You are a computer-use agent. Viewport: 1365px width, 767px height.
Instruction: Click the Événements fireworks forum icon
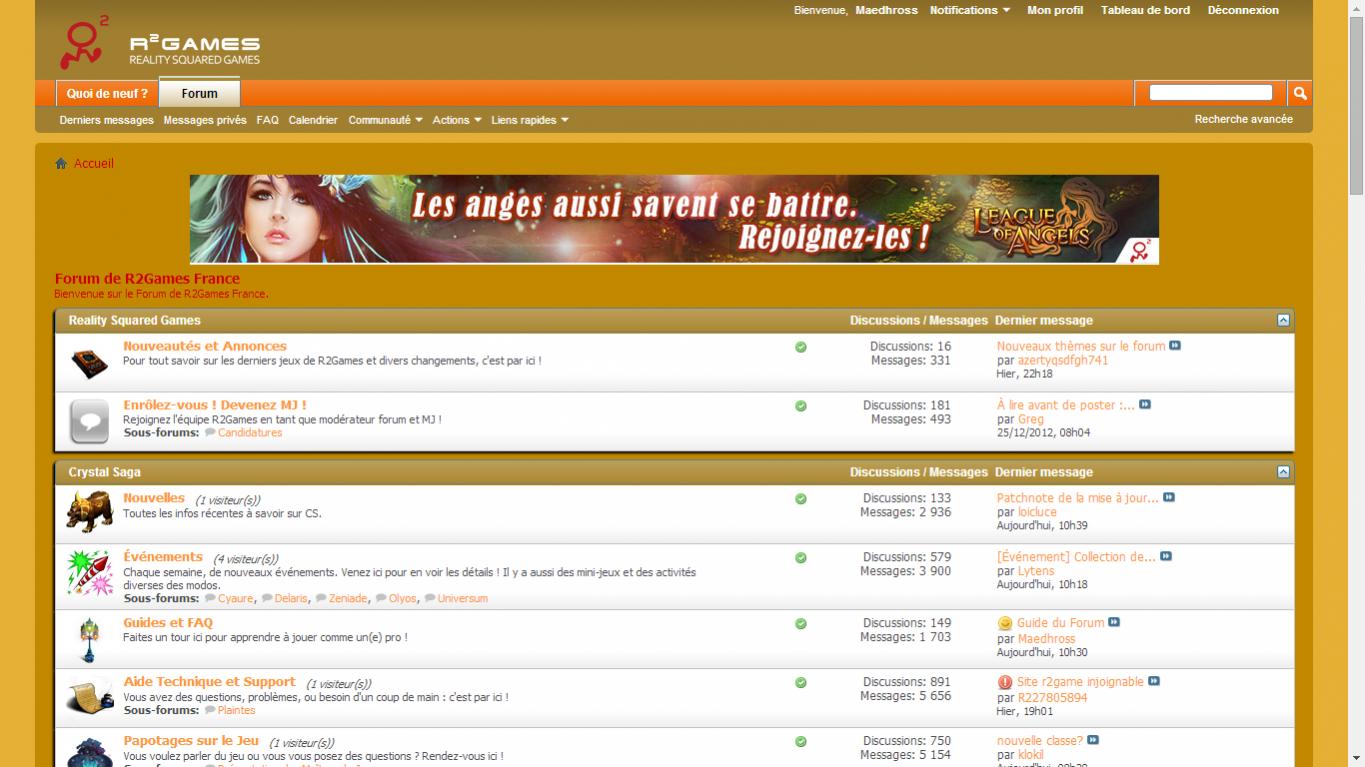[x=89, y=573]
